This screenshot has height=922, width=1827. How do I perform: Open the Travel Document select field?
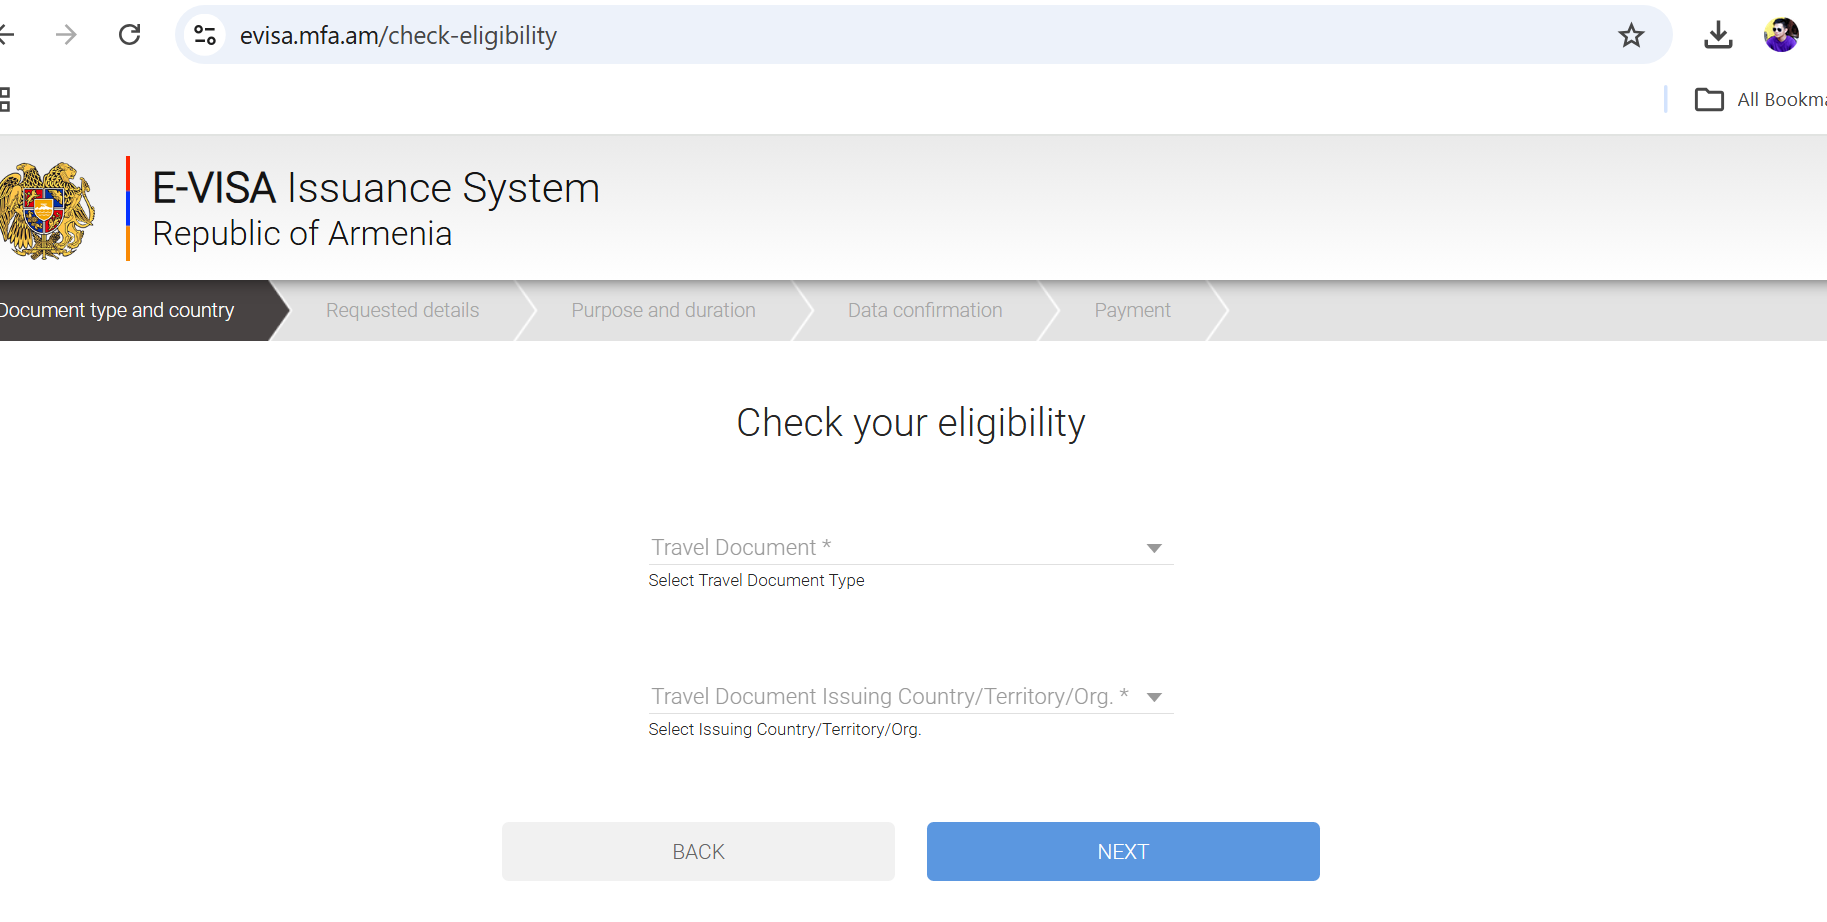tap(910, 547)
